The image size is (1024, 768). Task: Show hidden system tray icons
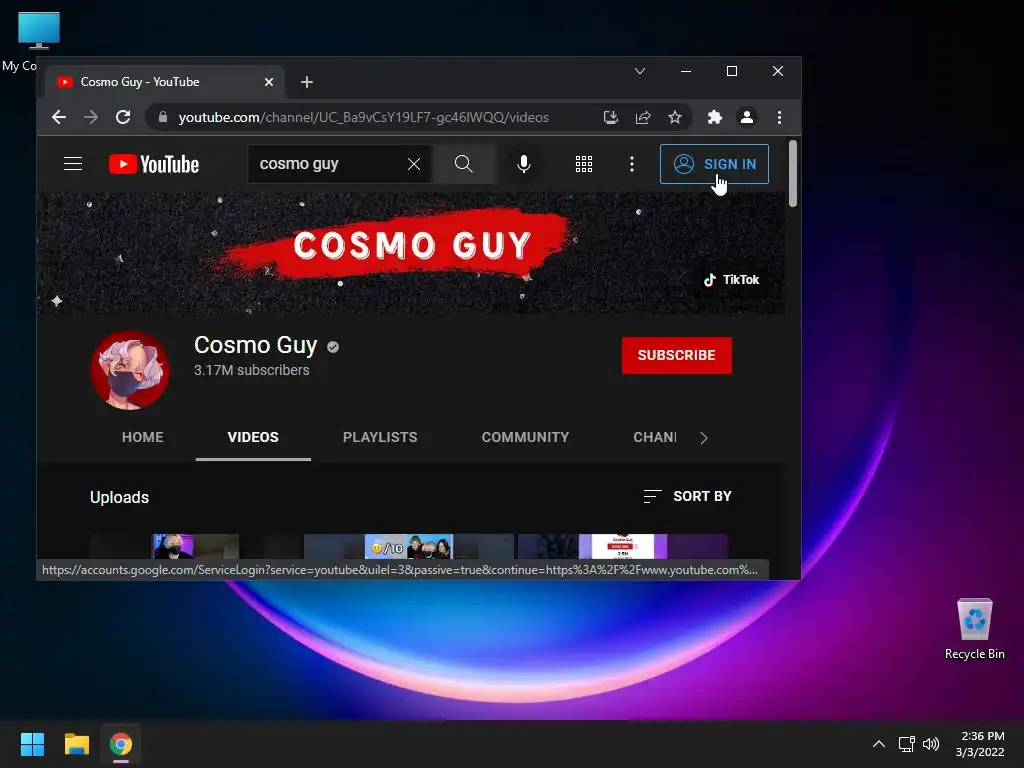879,744
